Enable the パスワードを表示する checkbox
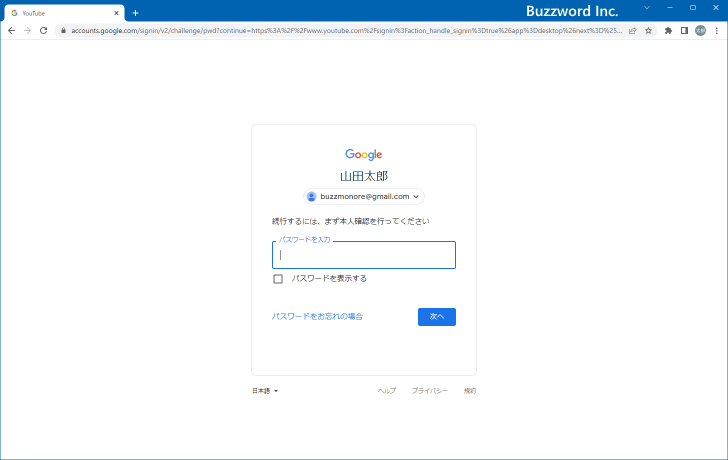Screen dimensions: 728x460 (278, 279)
